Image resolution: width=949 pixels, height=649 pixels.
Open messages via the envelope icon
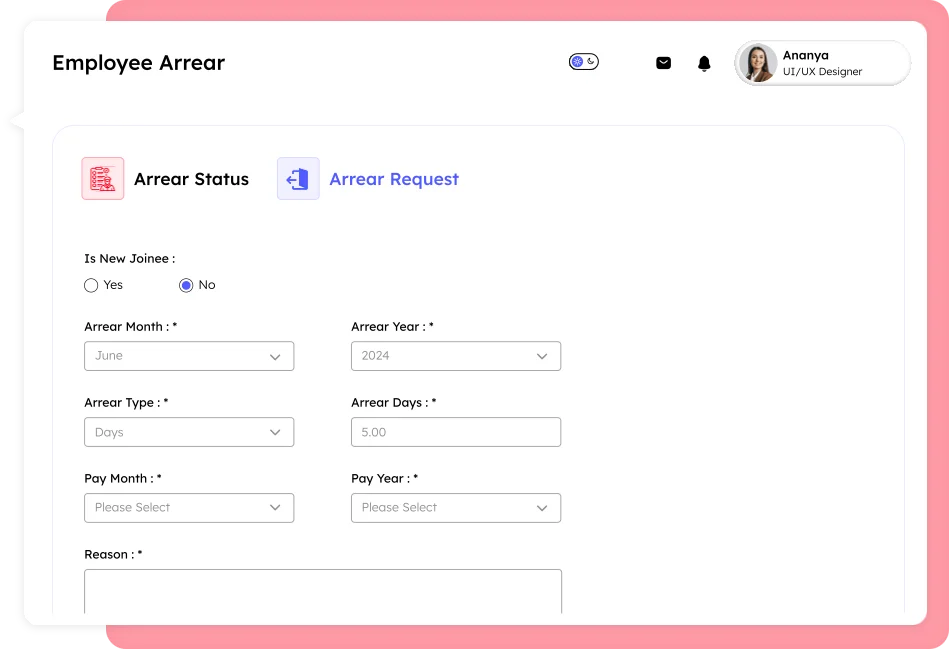tap(663, 62)
